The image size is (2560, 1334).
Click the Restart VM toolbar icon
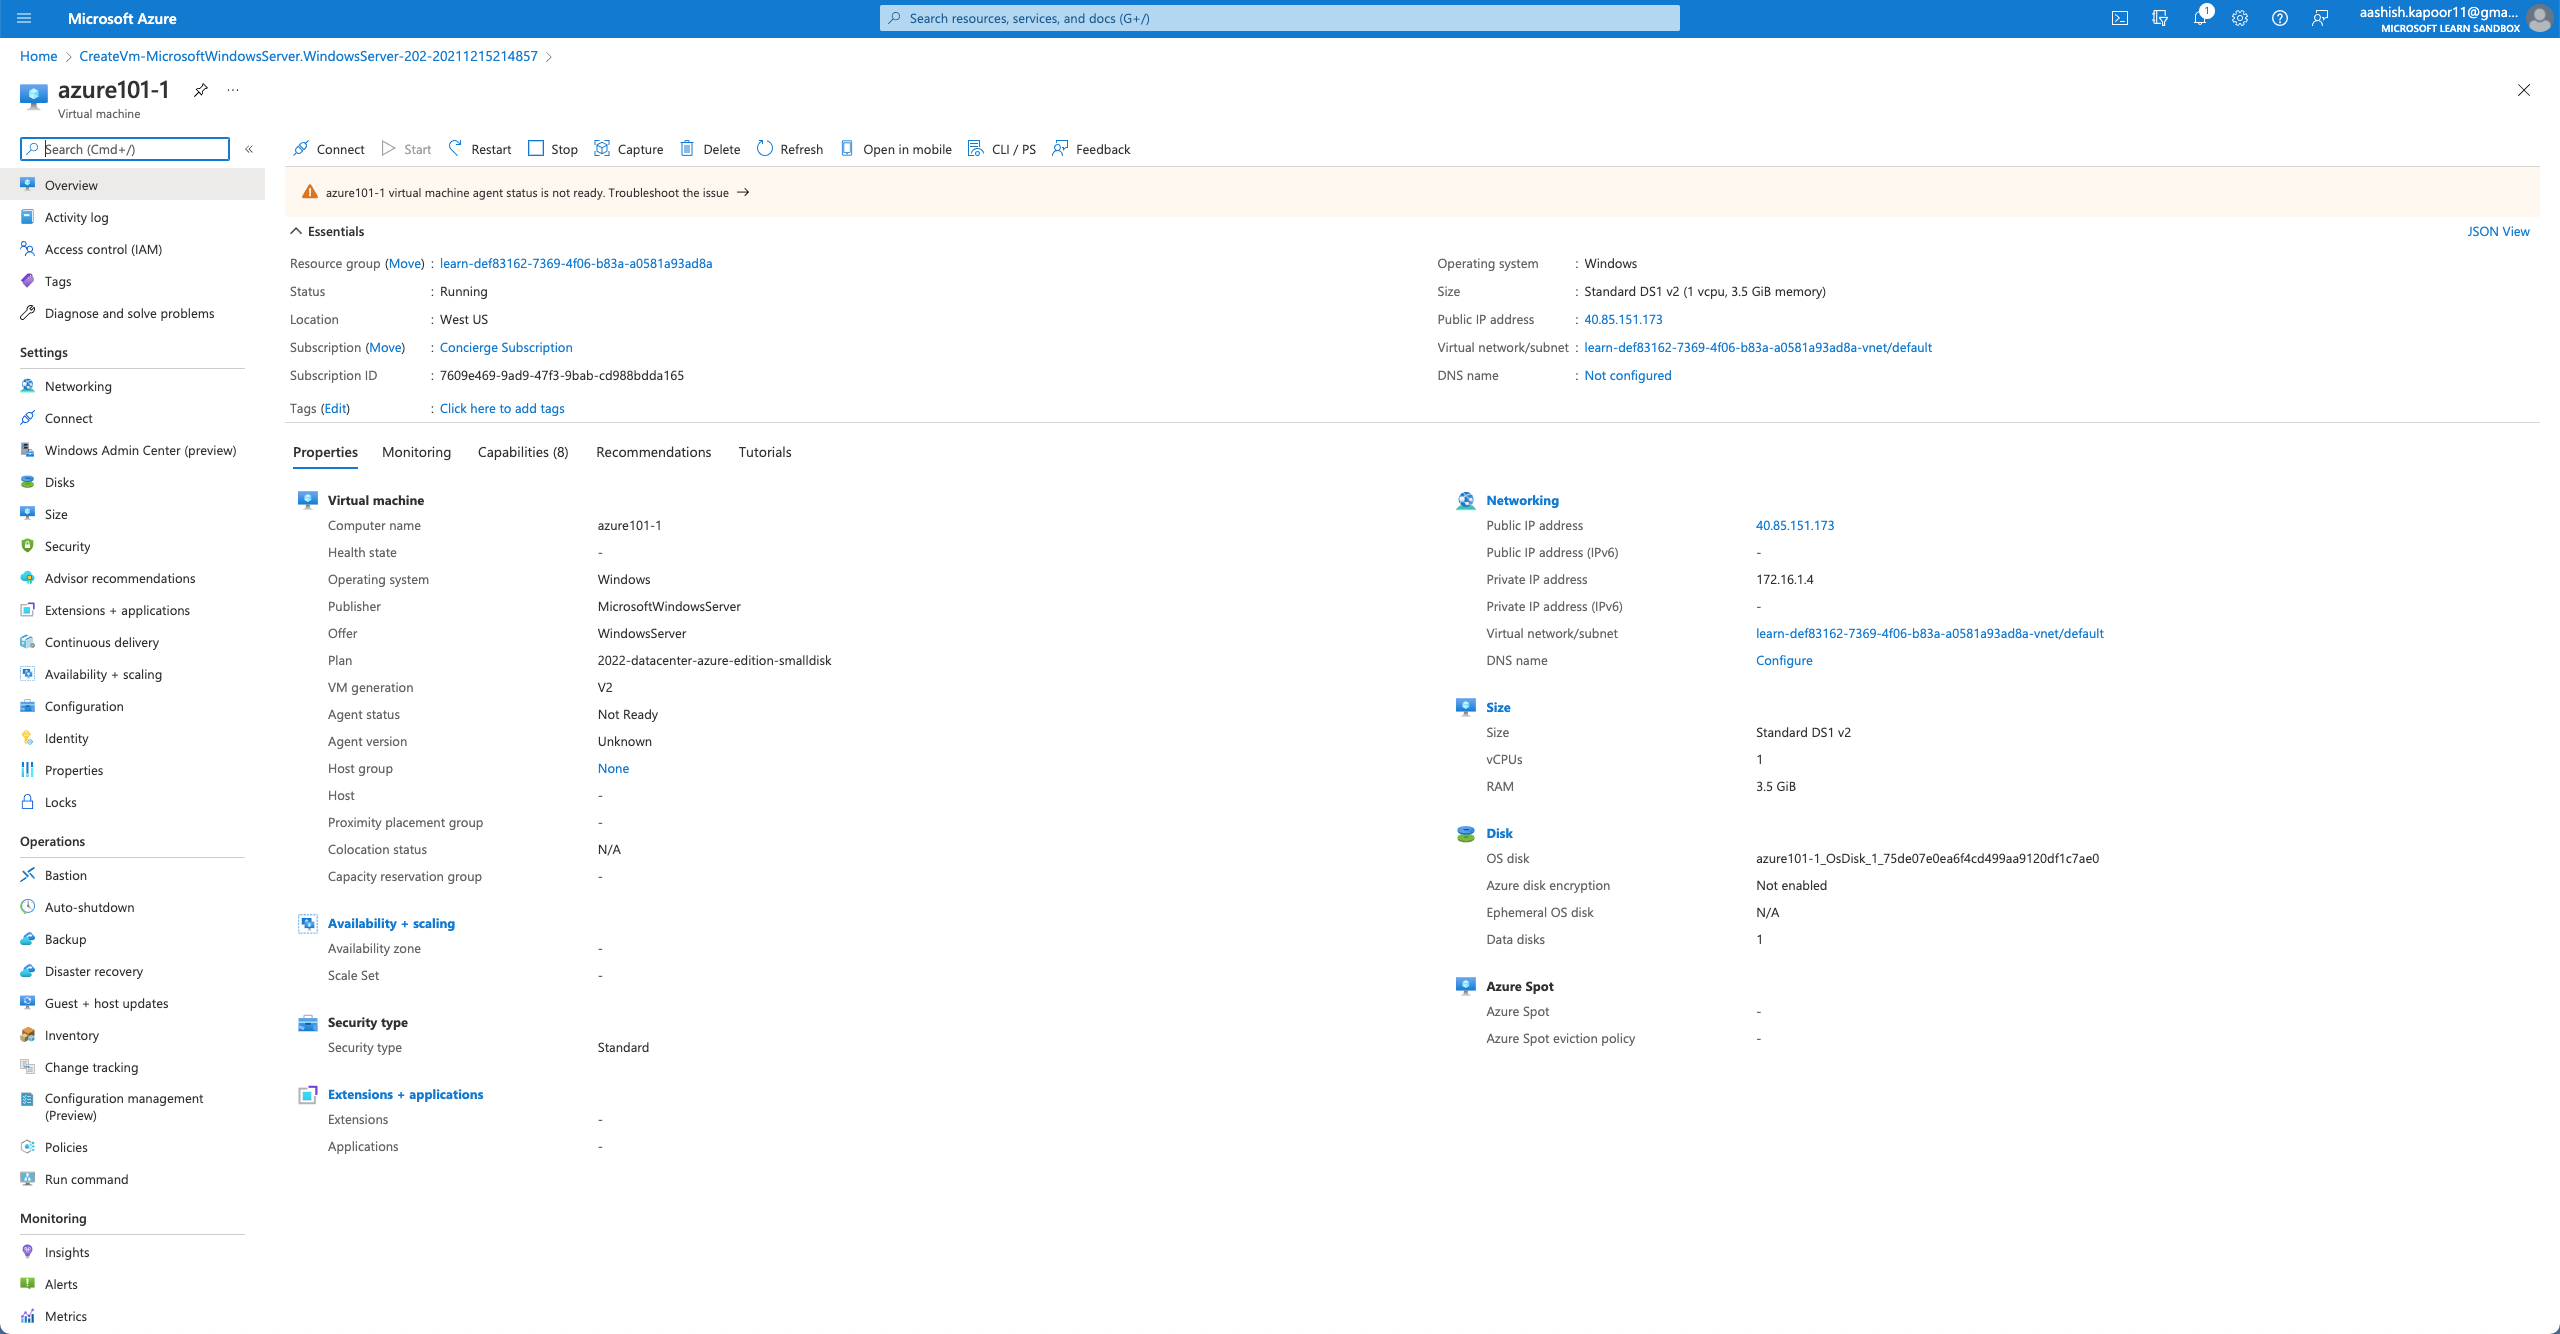point(456,148)
